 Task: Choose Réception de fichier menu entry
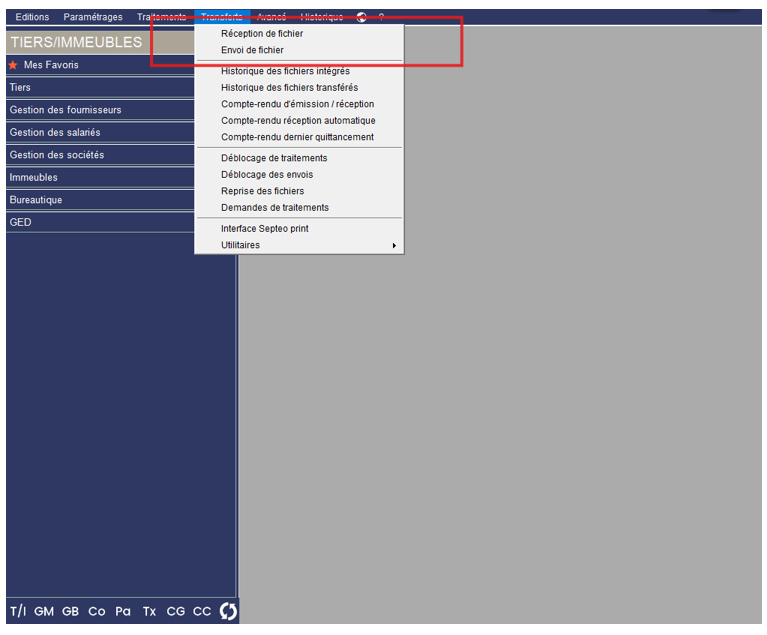262,34
